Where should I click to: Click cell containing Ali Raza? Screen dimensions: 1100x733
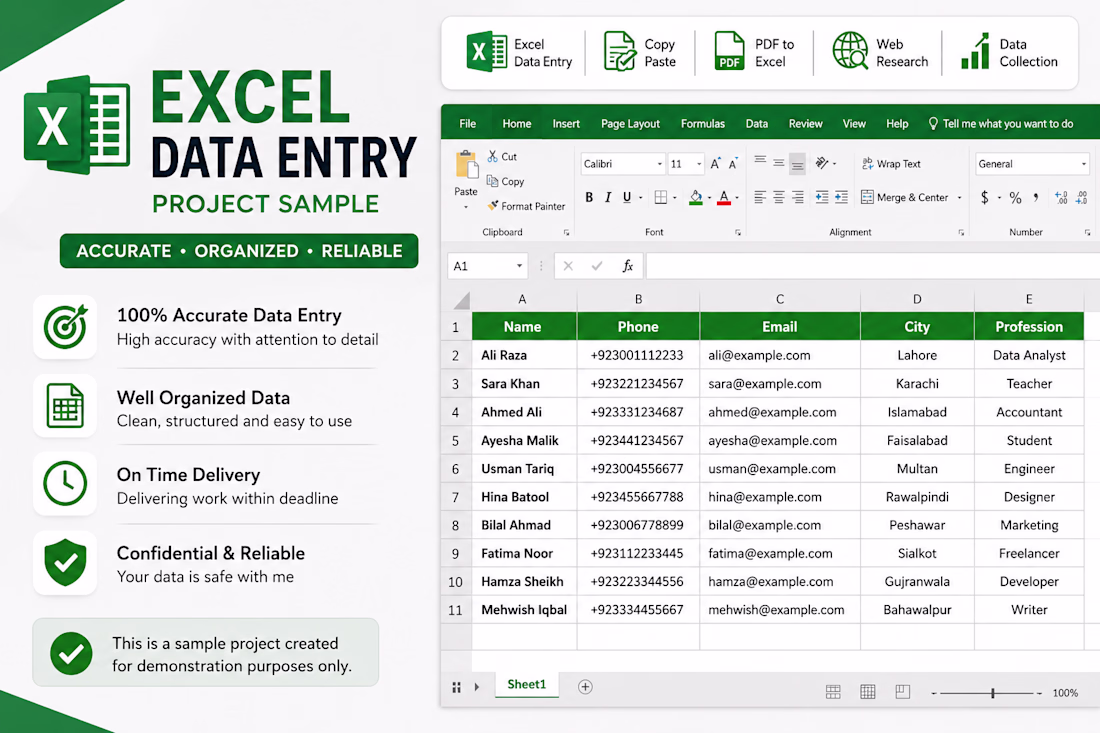[524, 355]
